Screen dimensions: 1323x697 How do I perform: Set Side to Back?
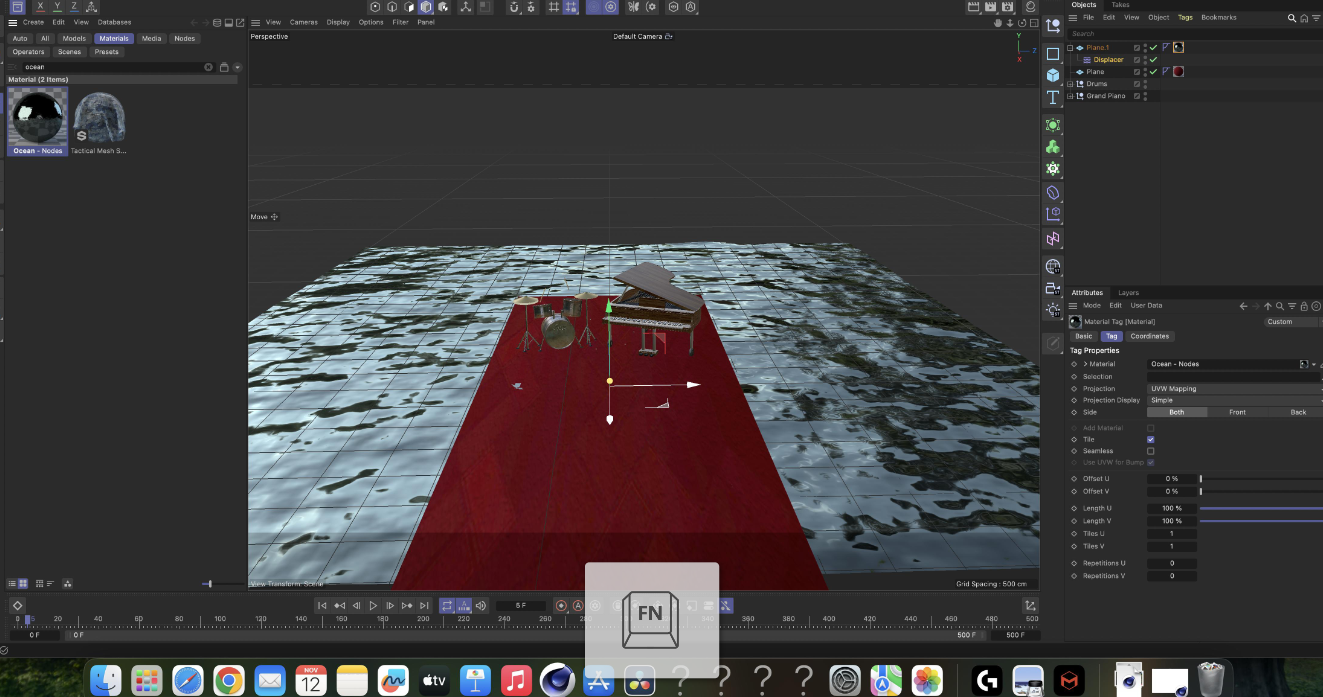click(x=1298, y=412)
